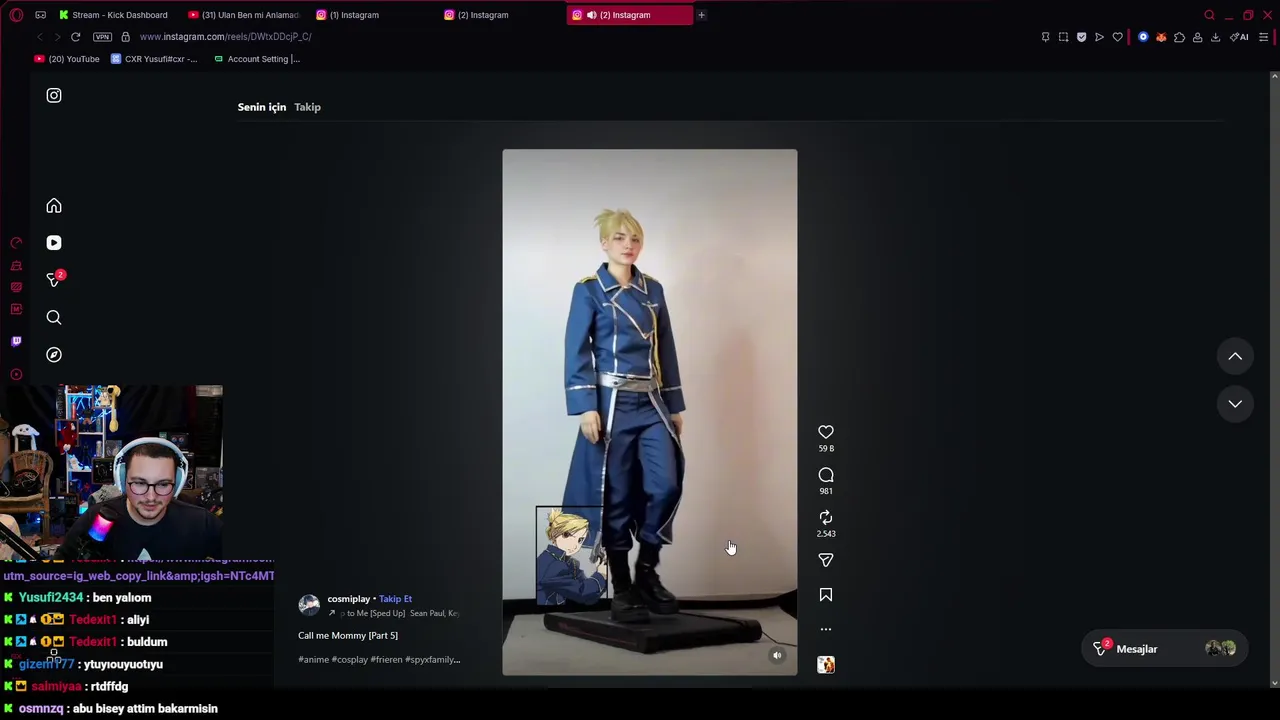Image resolution: width=1280 pixels, height=720 pixels.
Task: Open the Opera GX Corner gamepad icon
Action: [40, 15]
